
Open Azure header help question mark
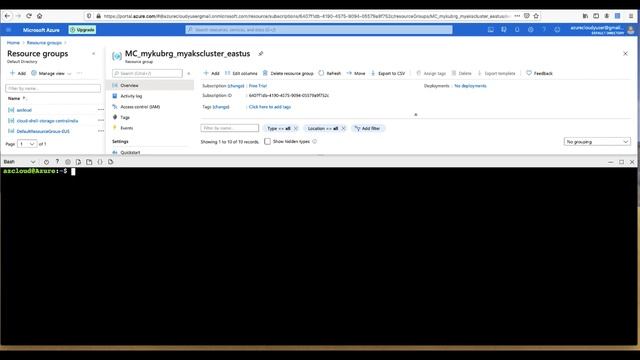click(544, 30)
